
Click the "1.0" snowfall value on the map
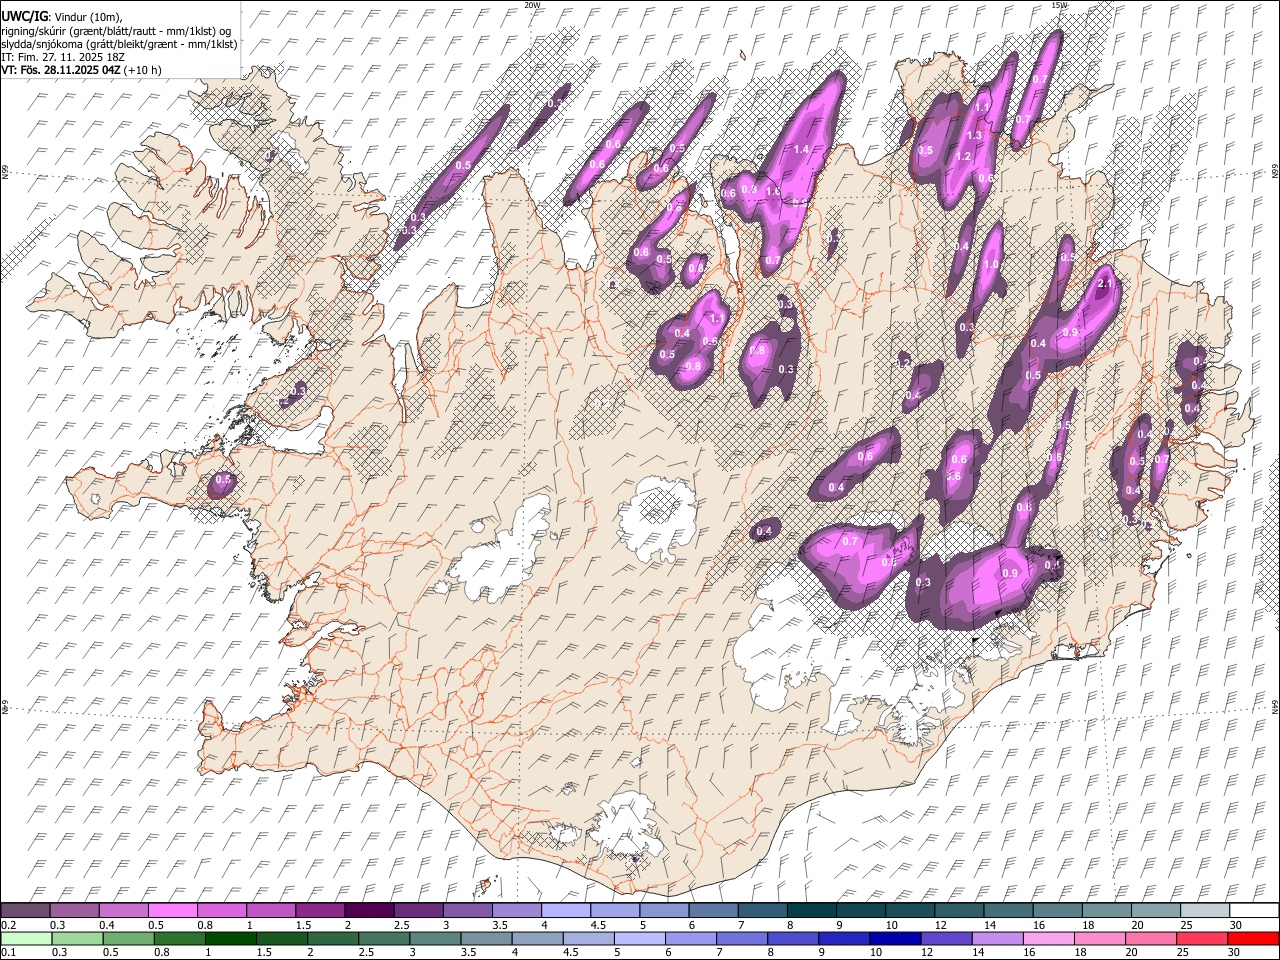point(991,265)
